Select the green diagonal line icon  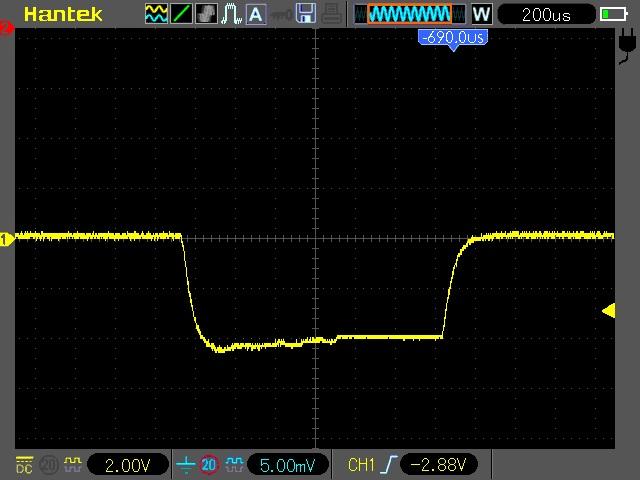point(181,13)
